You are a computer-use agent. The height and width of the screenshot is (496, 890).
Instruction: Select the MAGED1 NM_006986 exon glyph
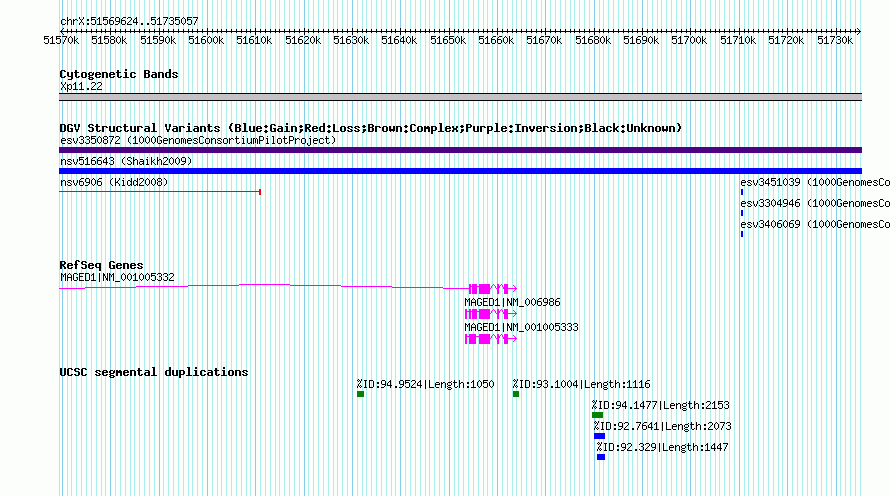[x=491, y=314]
